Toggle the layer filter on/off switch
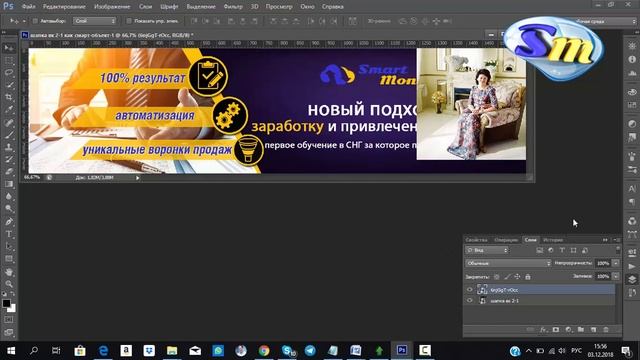 [x=618, y=249]
